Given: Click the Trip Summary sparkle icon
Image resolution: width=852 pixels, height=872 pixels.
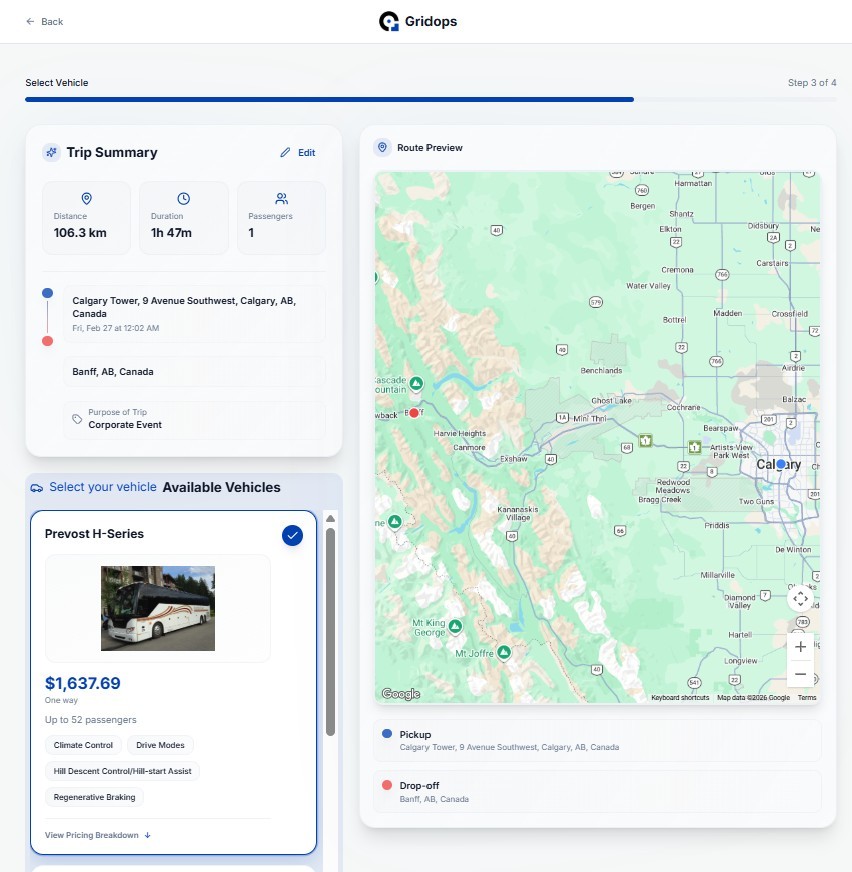Looking at the screenshot, I should tap(52, 152).
